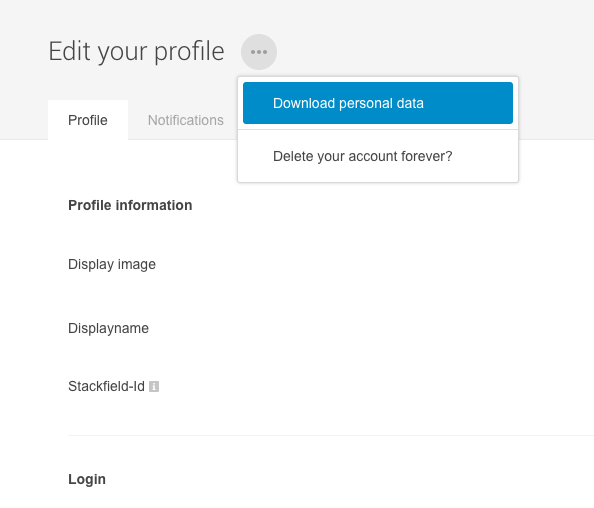Viewport: 594px width, 508px height.
Task: Select Download personal data
Action: (378, 103)
